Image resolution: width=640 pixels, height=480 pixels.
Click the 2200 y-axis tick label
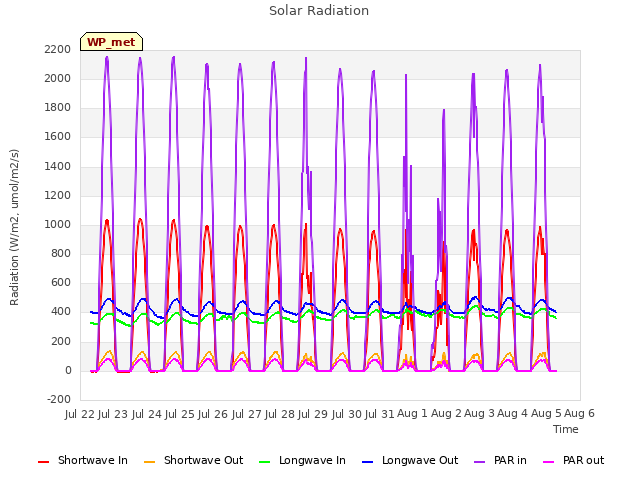58,49
